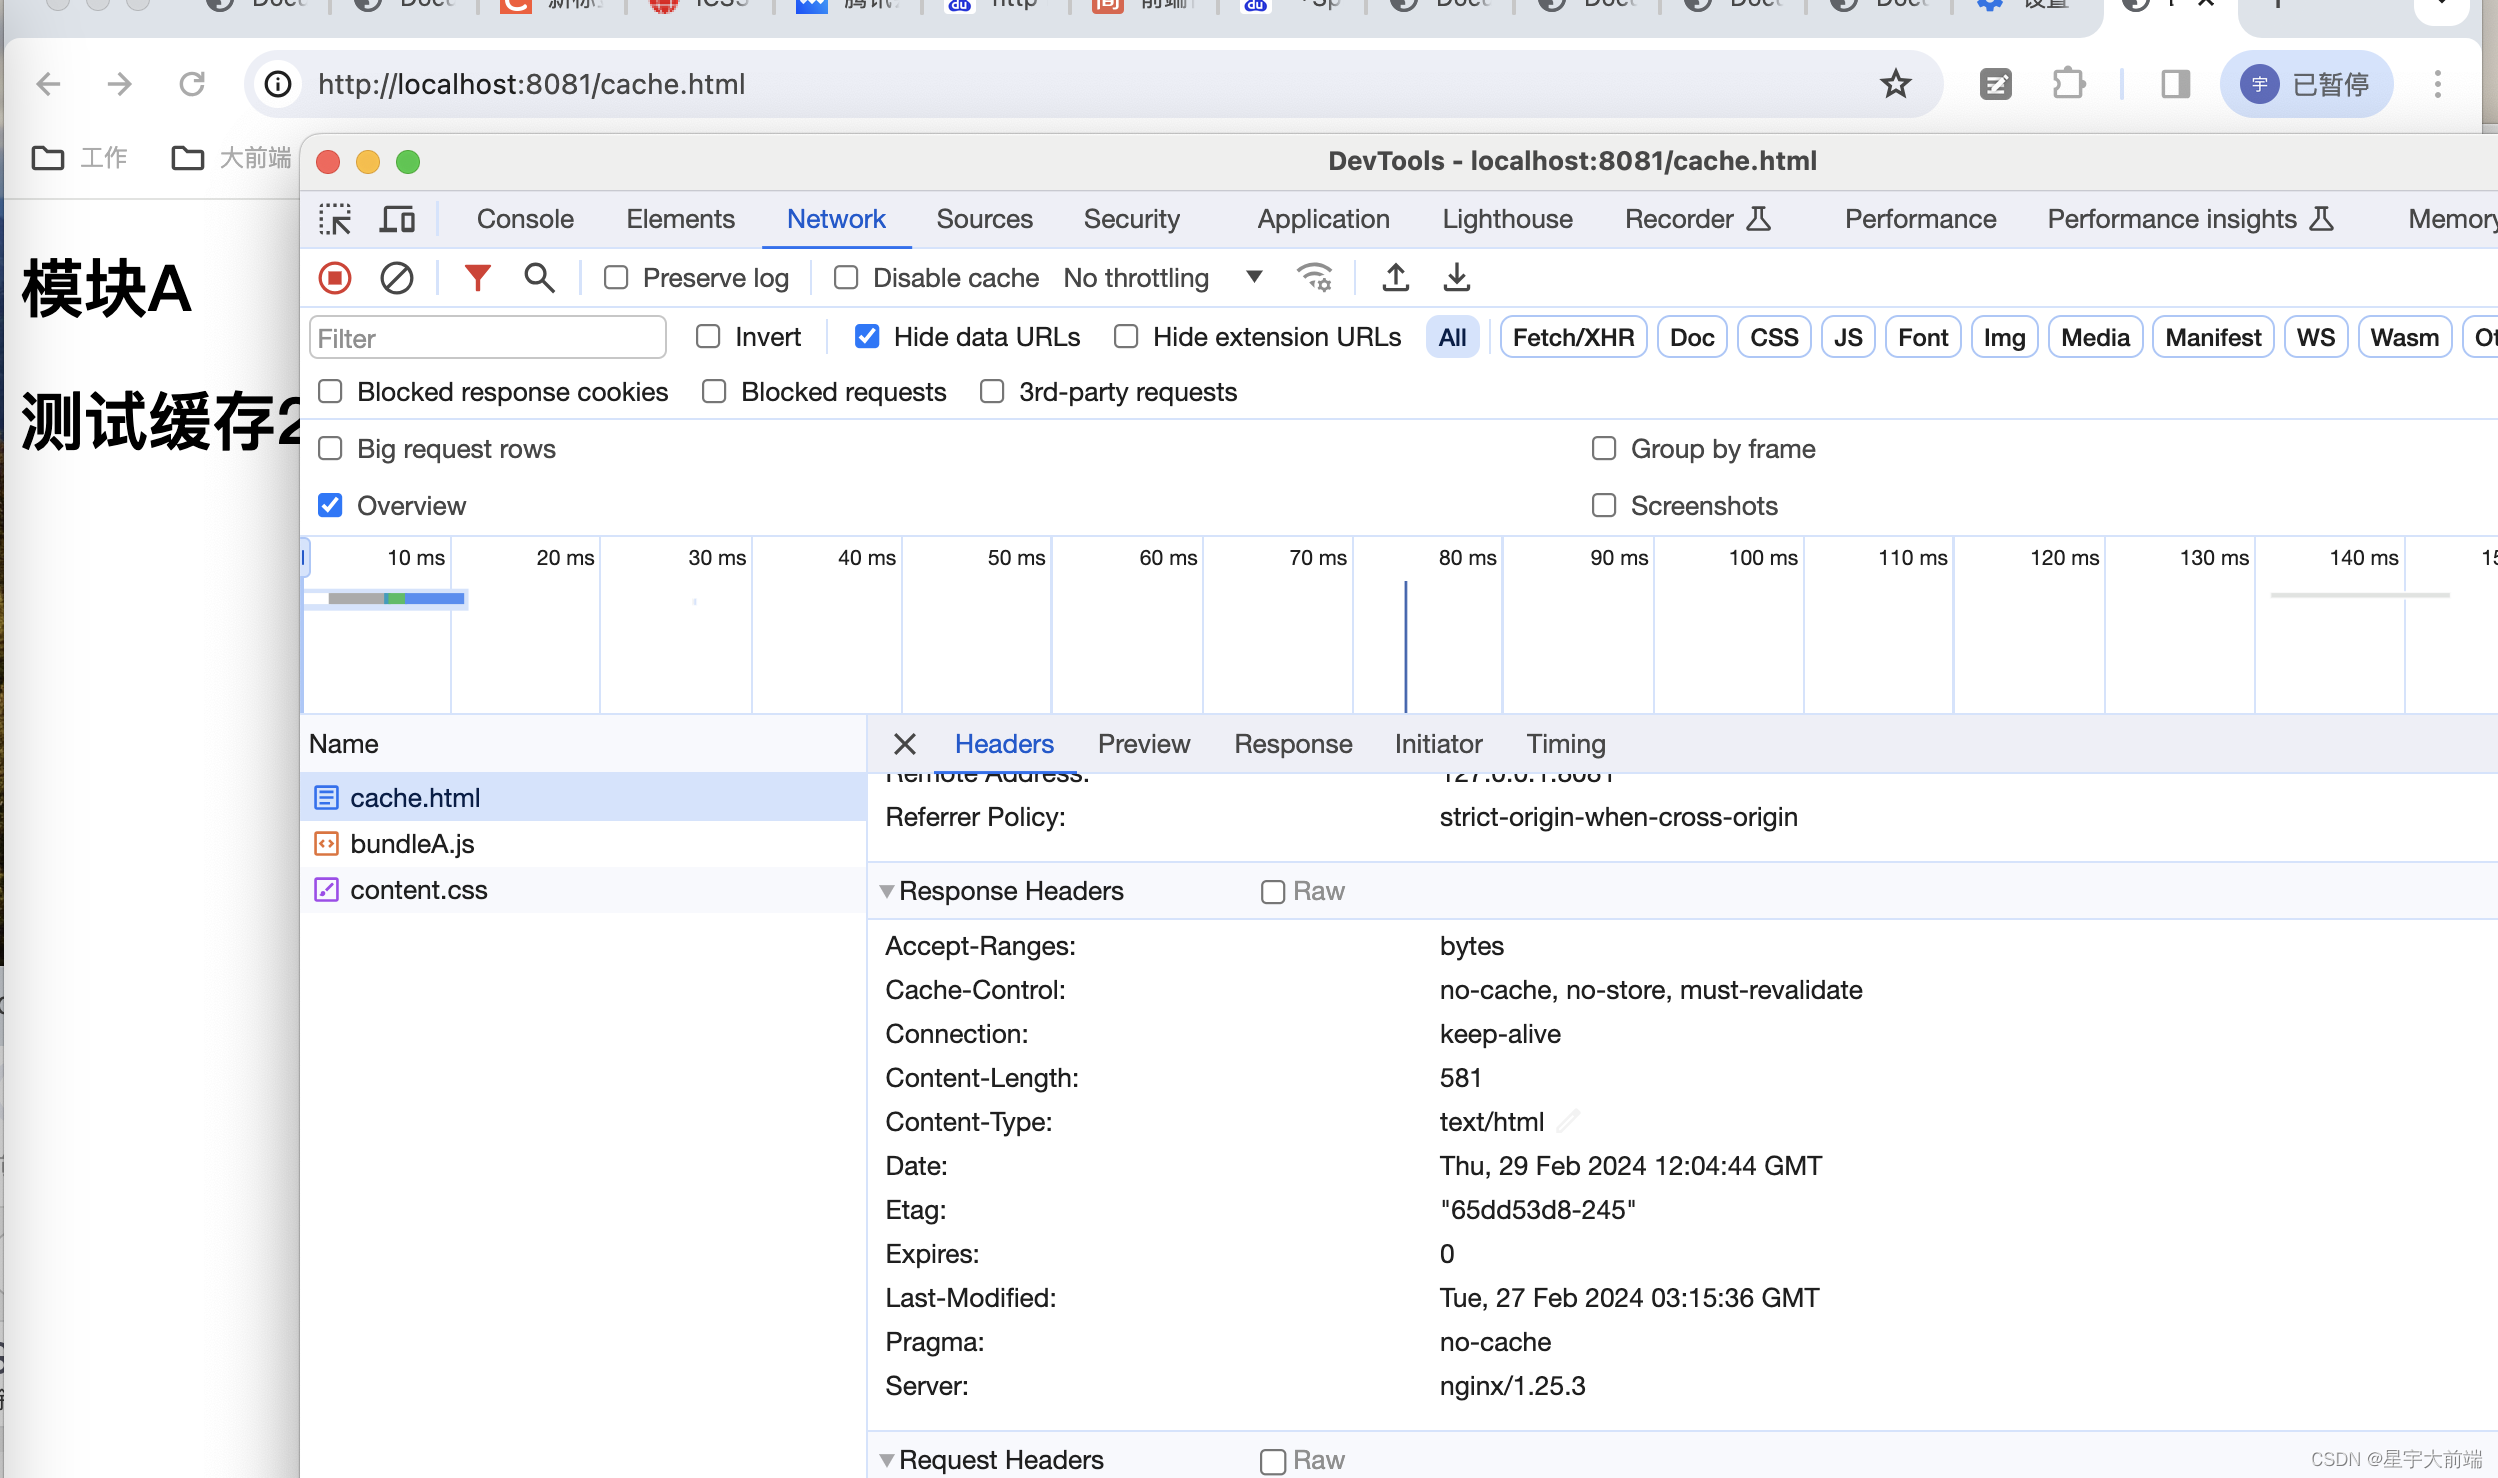Open network search with magnifier icon
The image size is (2498, 1478).
pyautogui.click(x=539, y=278)
